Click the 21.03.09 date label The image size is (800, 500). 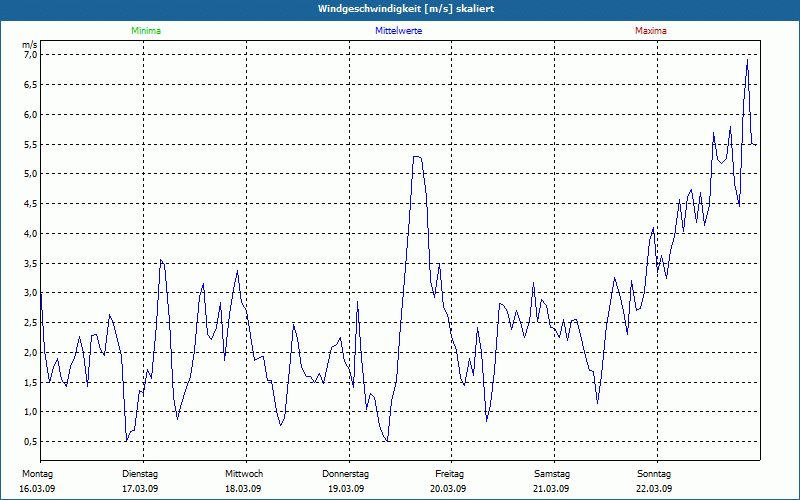coord(551,489)
